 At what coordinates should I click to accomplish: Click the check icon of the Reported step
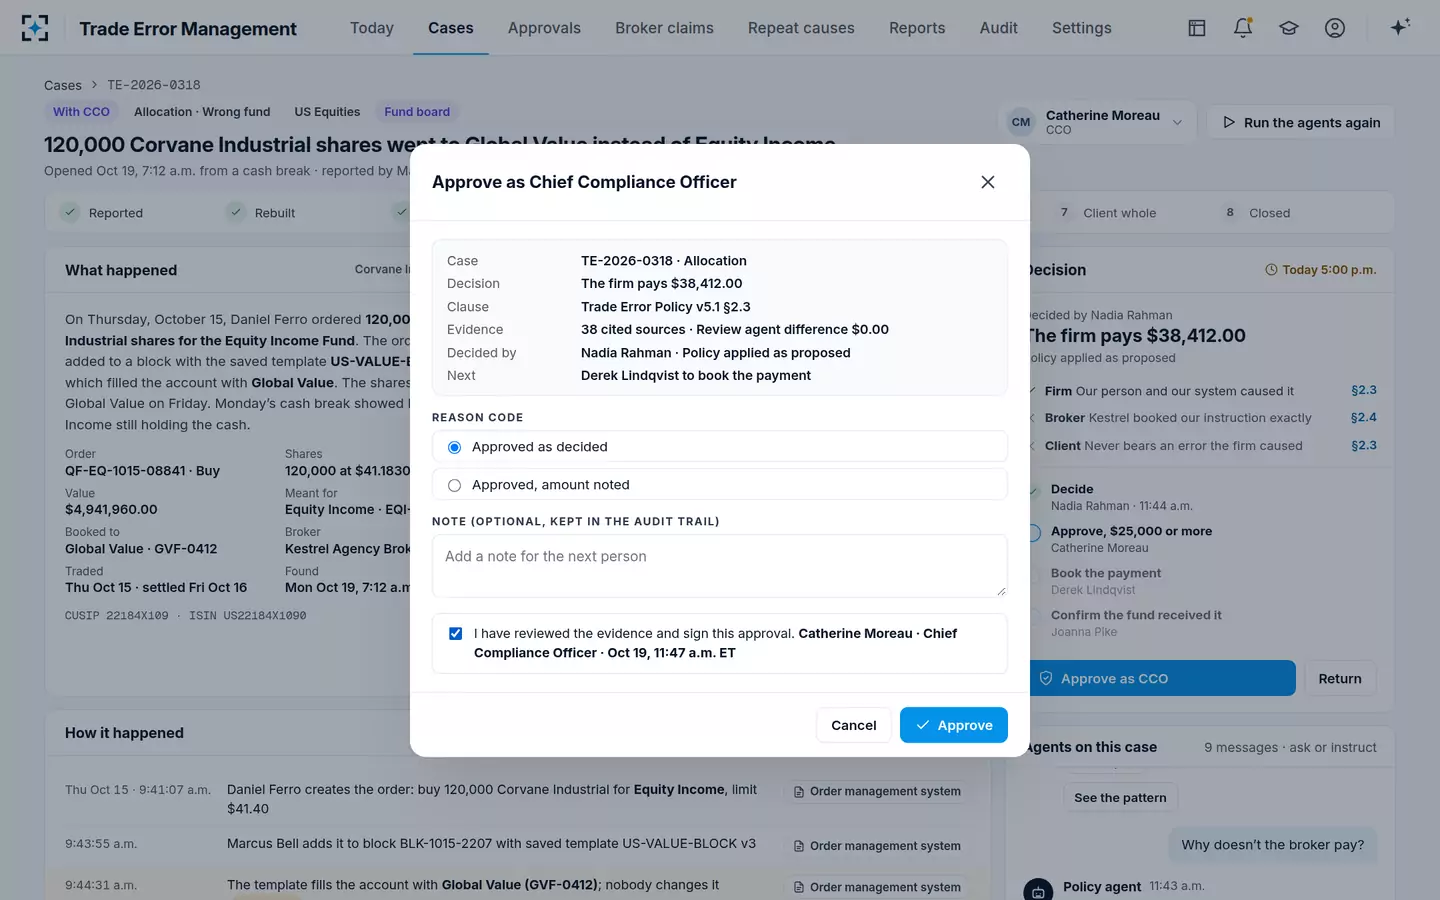[70, 212]
